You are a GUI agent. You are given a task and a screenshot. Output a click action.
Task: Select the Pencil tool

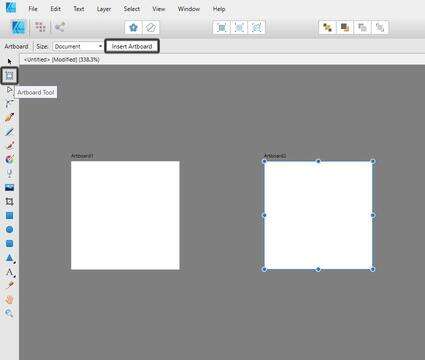pyautogui.click(x=9, y=131)
